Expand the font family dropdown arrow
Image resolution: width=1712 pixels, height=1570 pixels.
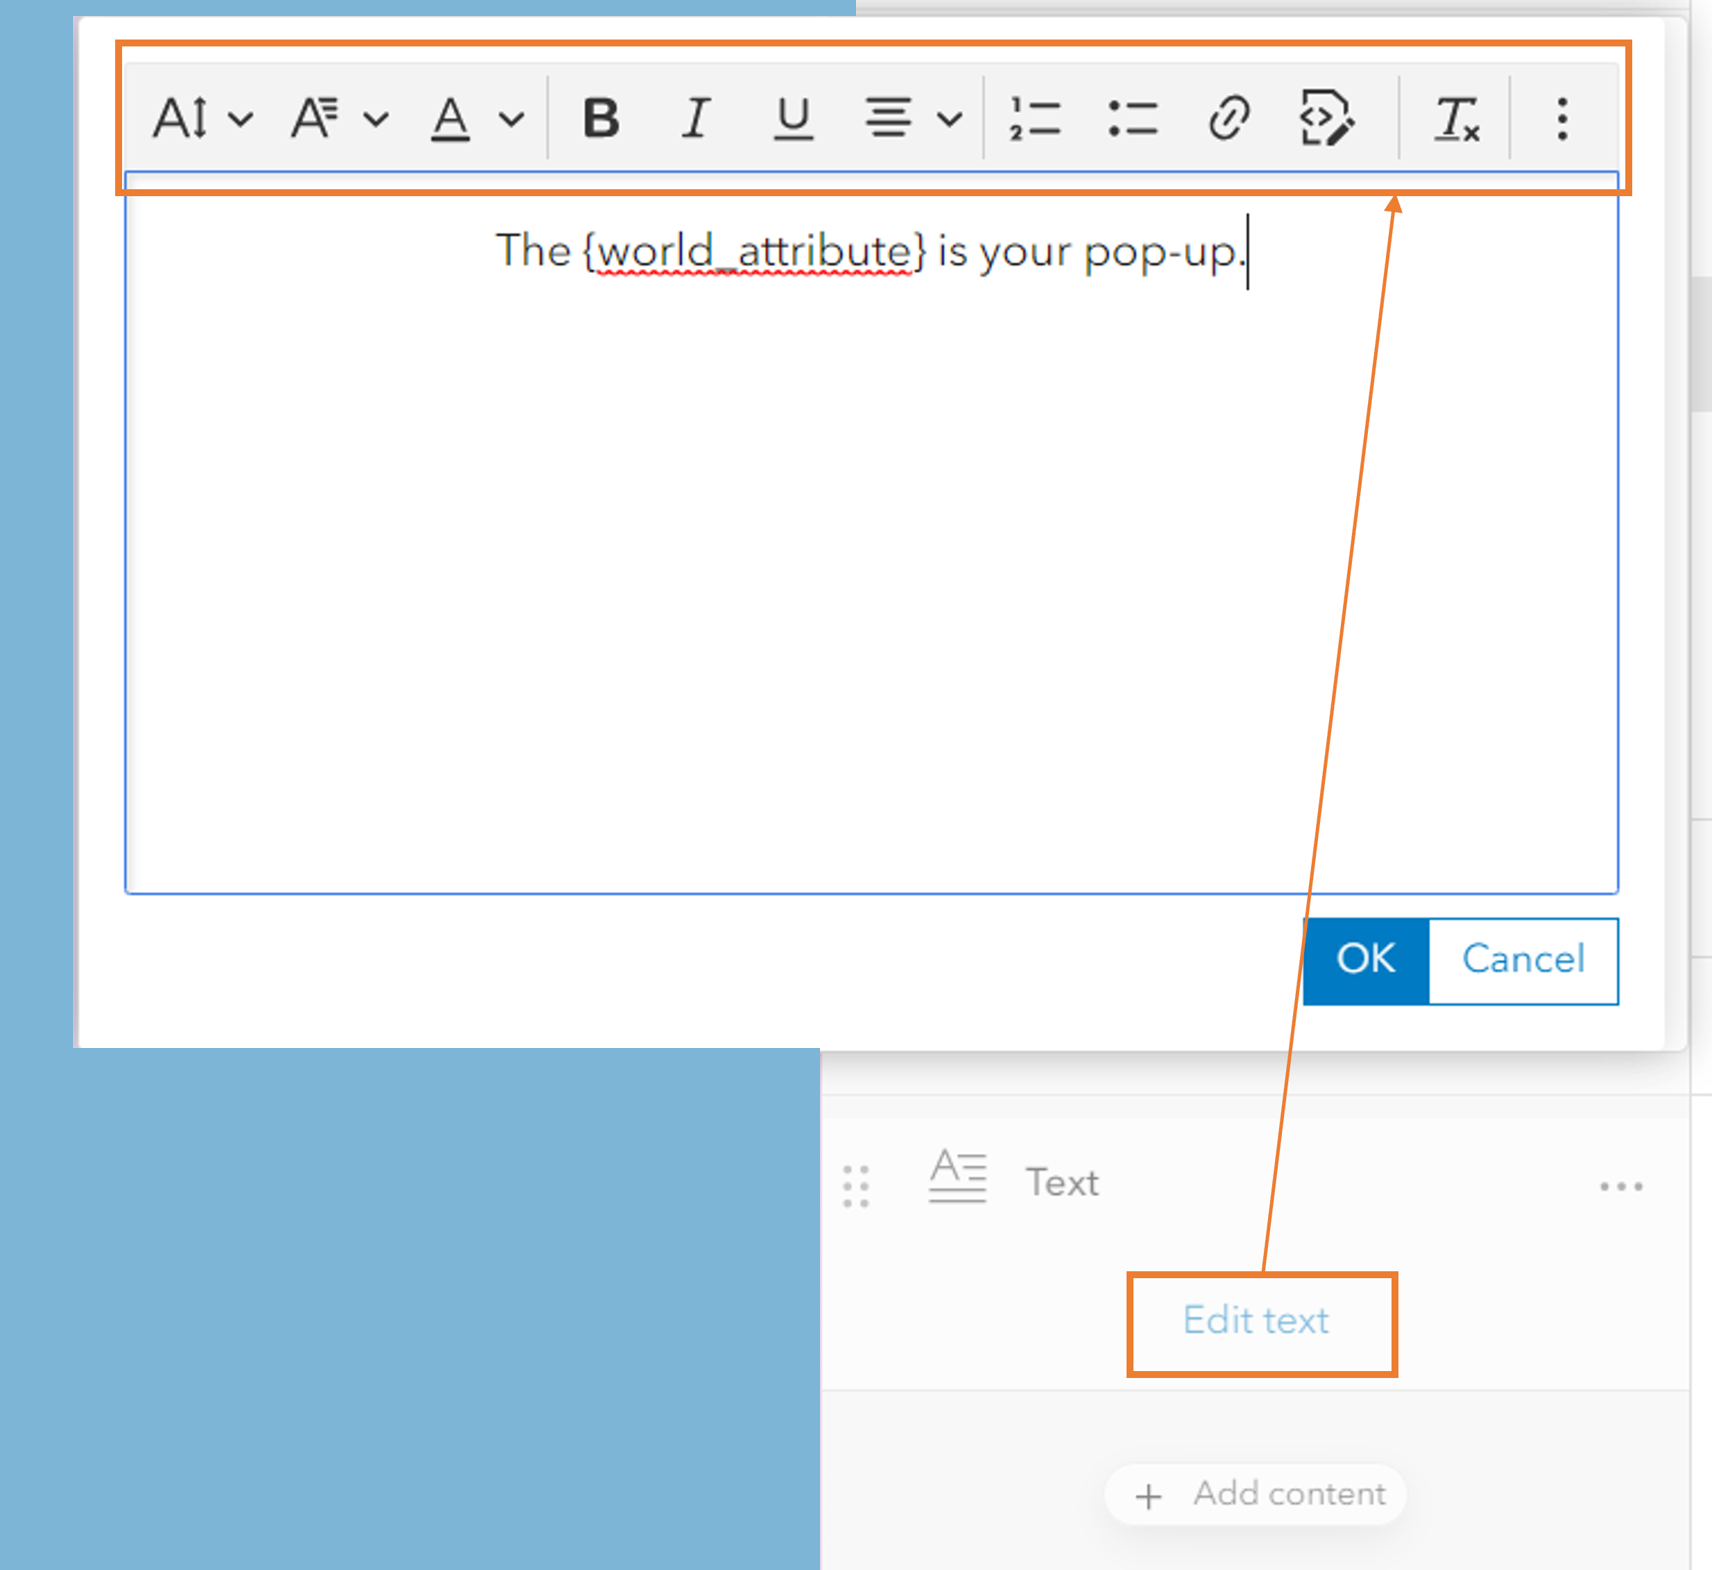tap(376, 120)
